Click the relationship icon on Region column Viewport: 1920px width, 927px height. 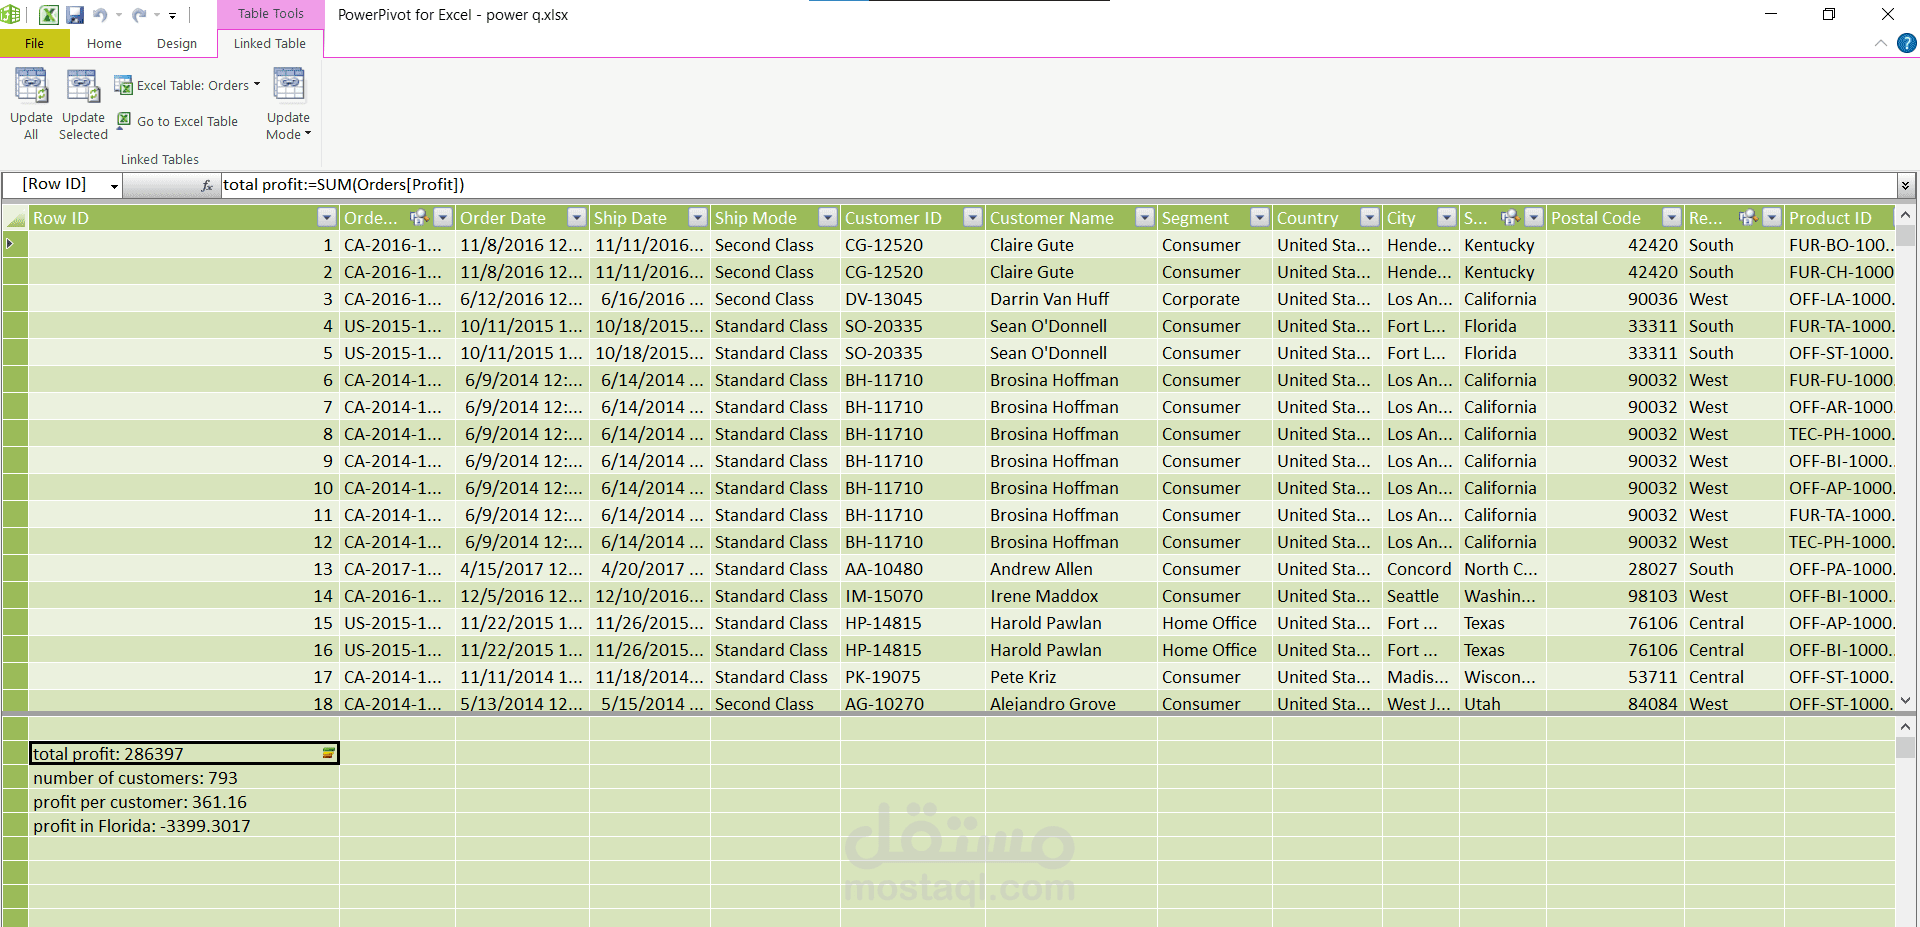1748,217
